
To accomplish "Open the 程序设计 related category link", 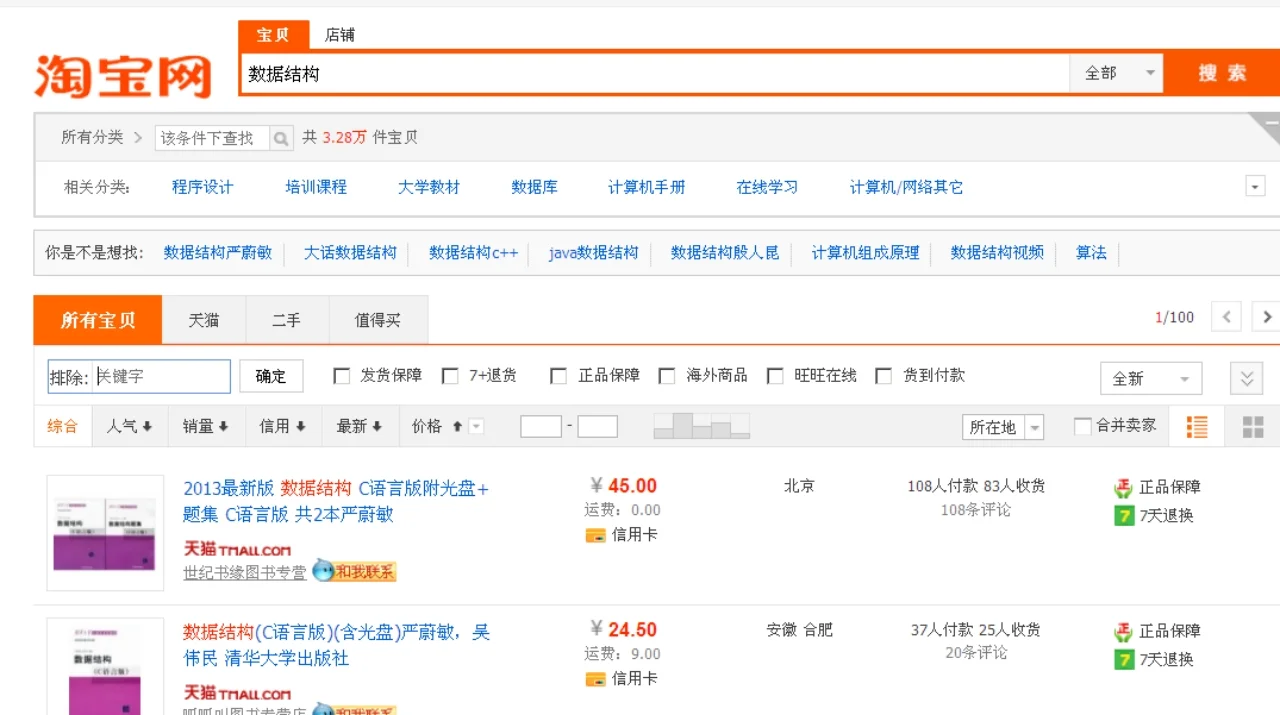I will point(203,187).
